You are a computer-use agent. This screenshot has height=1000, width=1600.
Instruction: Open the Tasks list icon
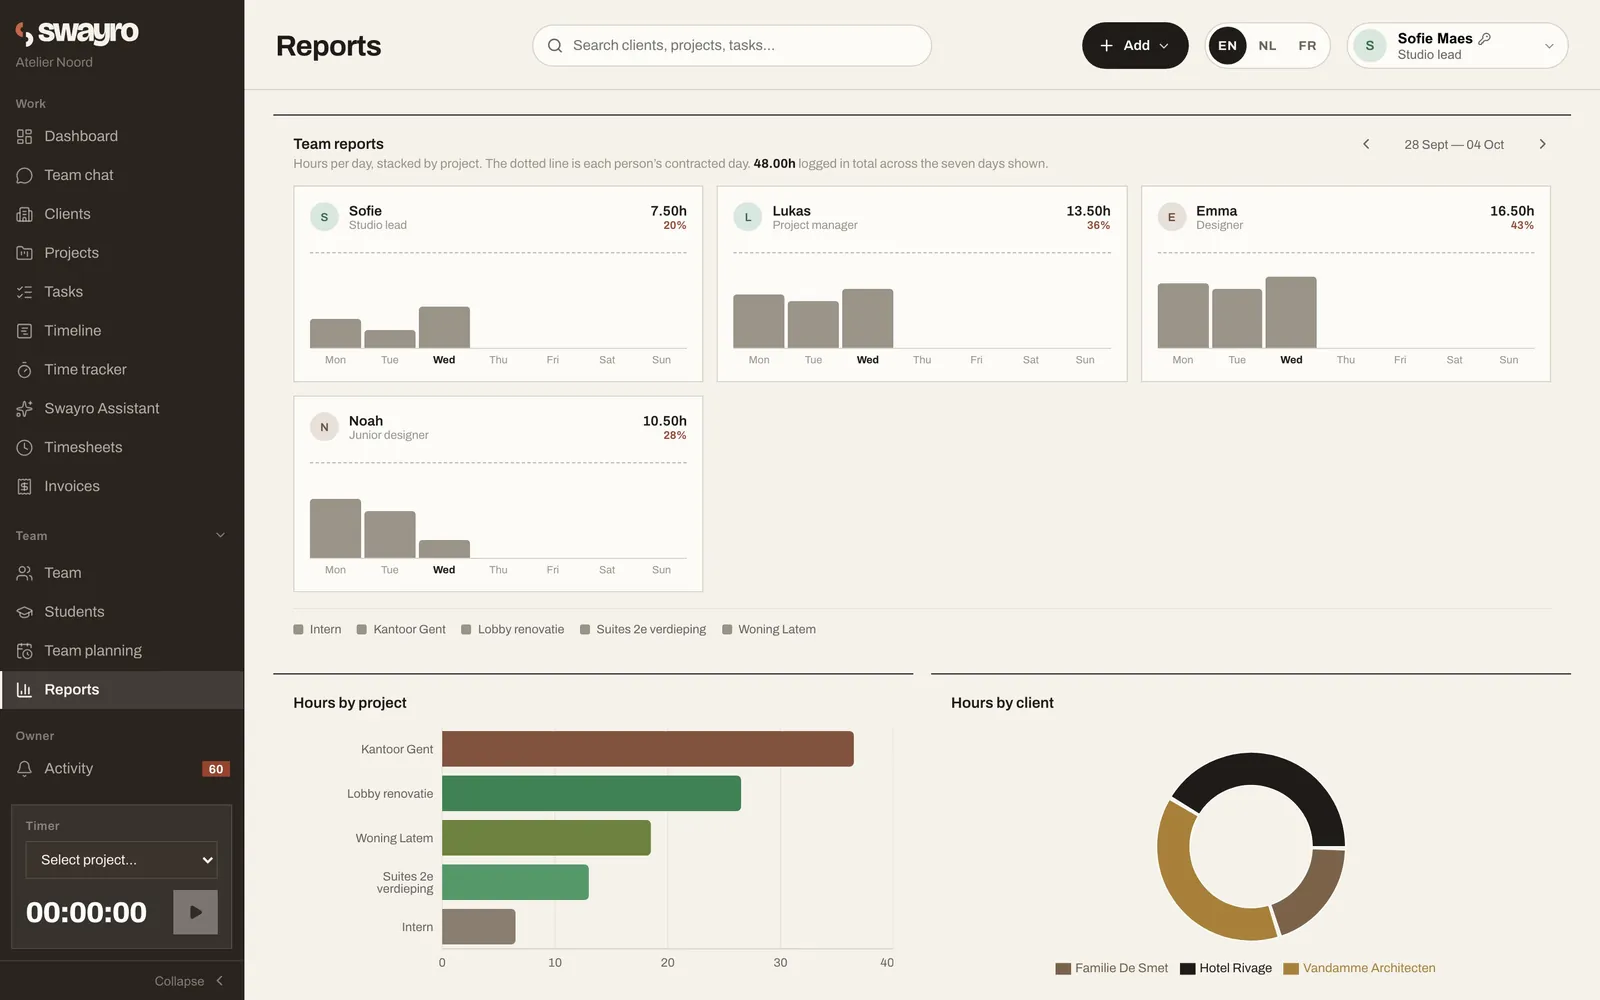coord(24,292)
